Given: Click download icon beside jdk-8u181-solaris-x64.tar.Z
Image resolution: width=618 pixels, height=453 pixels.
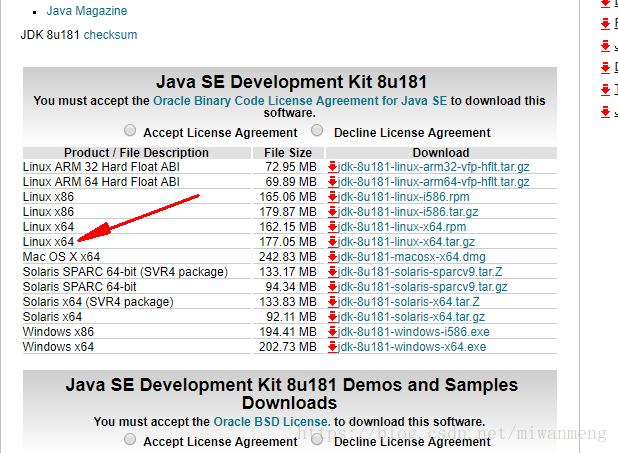Looking at the screenshot, I should pos(332,302).
